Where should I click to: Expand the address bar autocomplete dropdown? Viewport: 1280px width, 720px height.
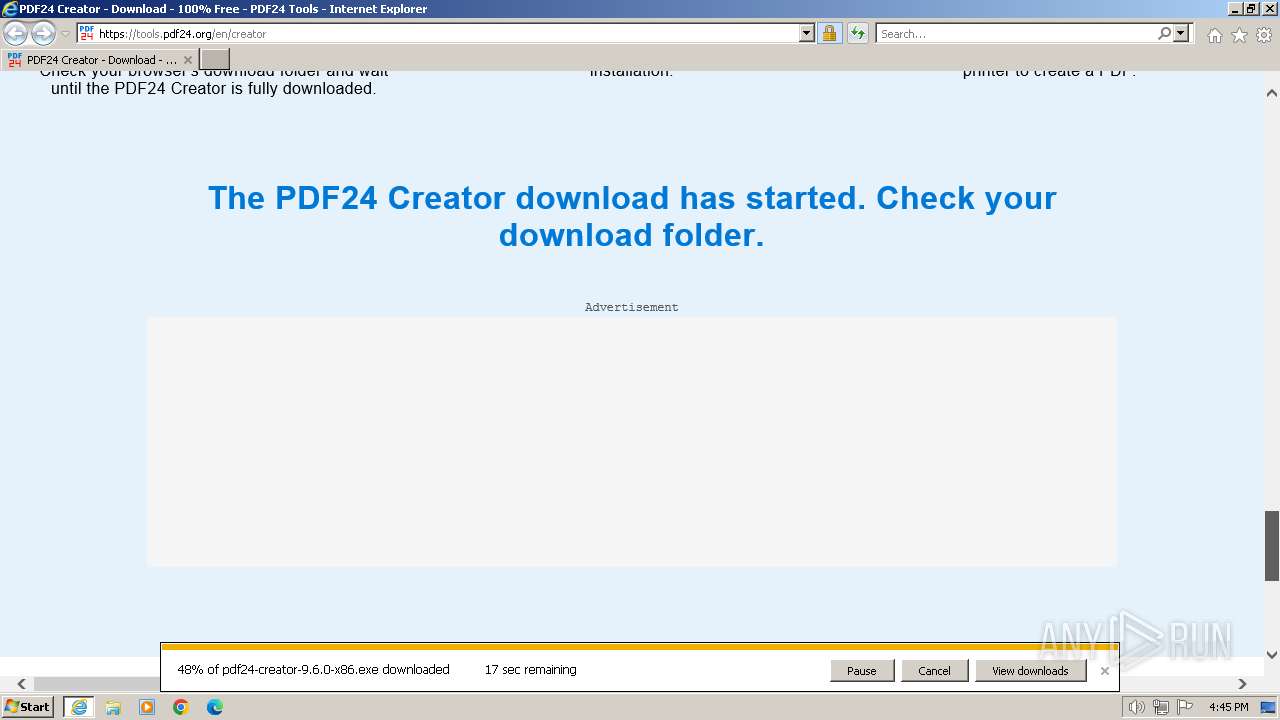click(x=807, y=33)
